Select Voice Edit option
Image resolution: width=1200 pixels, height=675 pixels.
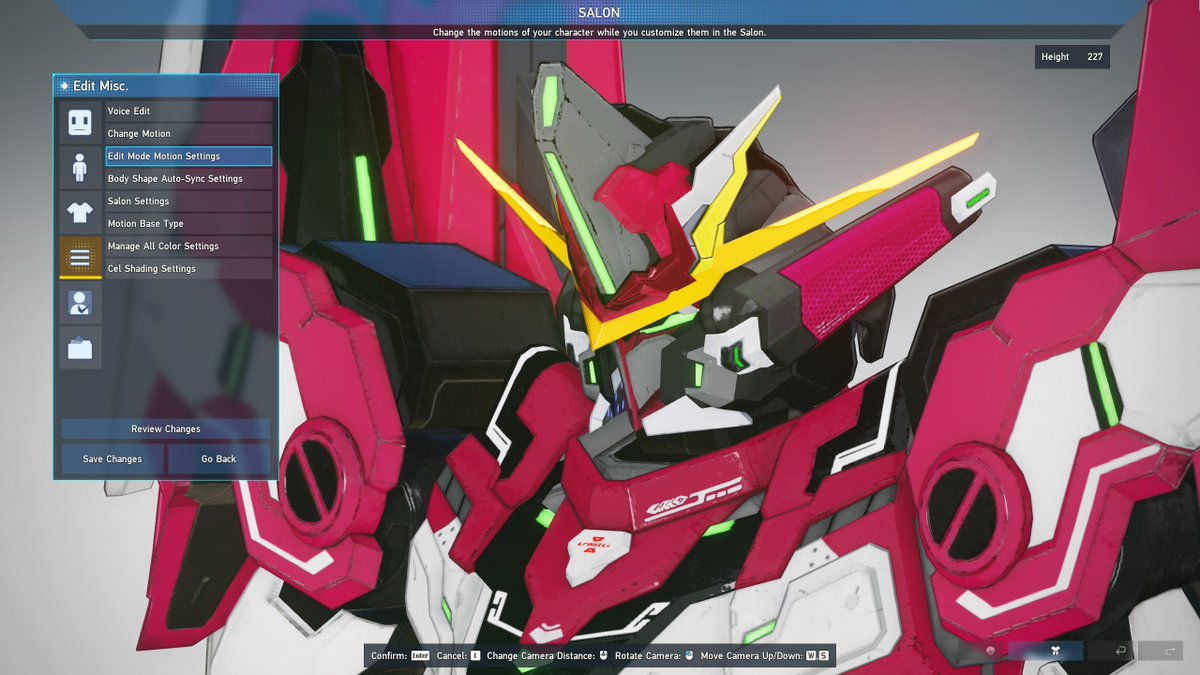tap(189, 111)
